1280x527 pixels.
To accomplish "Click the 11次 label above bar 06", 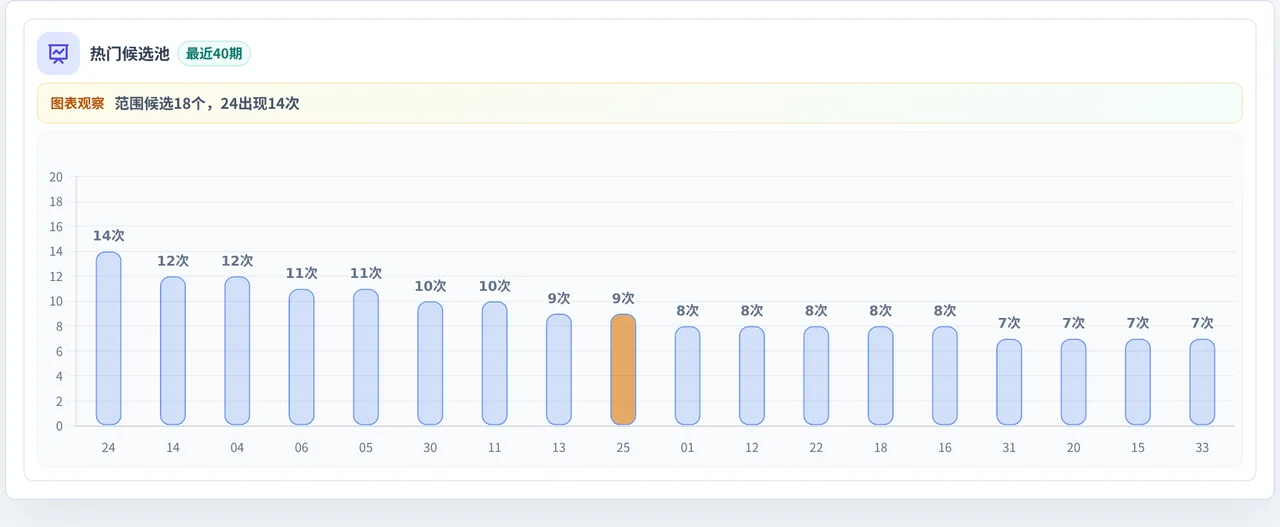I will point(301,273).
